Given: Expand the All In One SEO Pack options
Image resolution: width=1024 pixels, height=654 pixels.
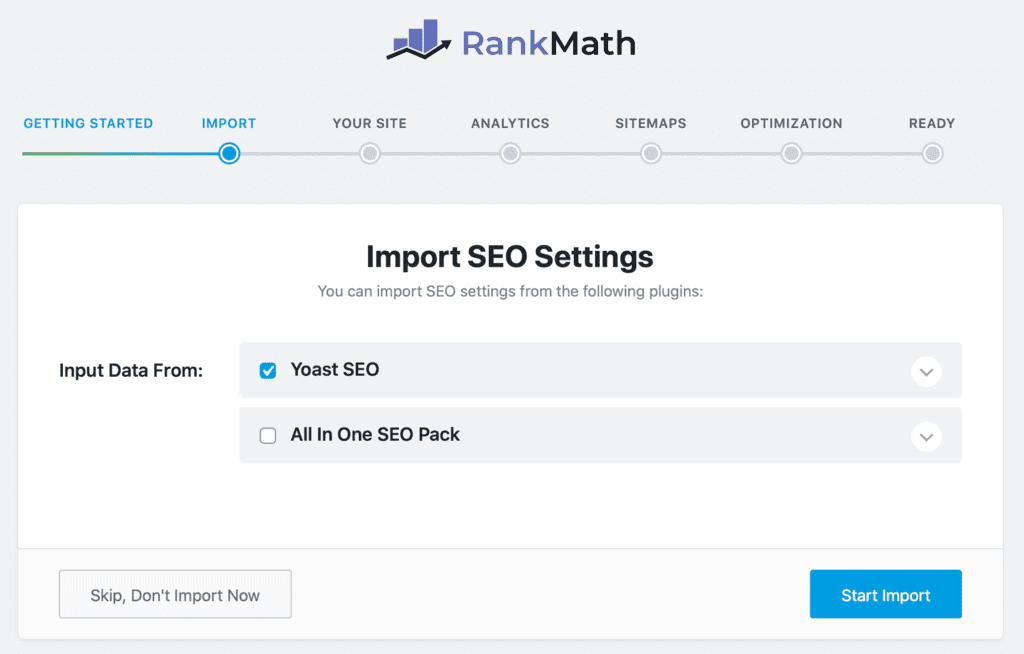Looking at the screenshot, I should point(926,436).
